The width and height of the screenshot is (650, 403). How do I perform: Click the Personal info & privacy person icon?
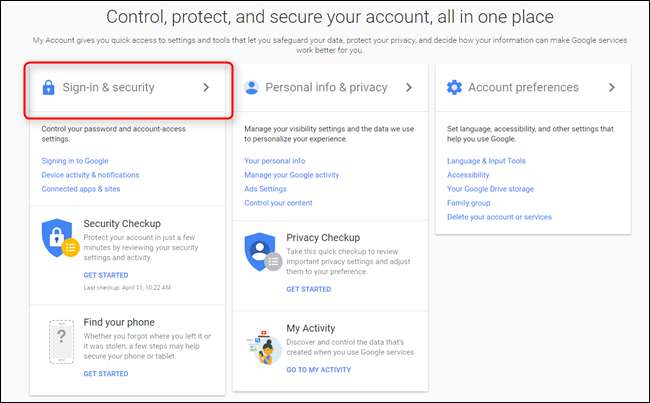pyautogui.click(x=251, y=88)
